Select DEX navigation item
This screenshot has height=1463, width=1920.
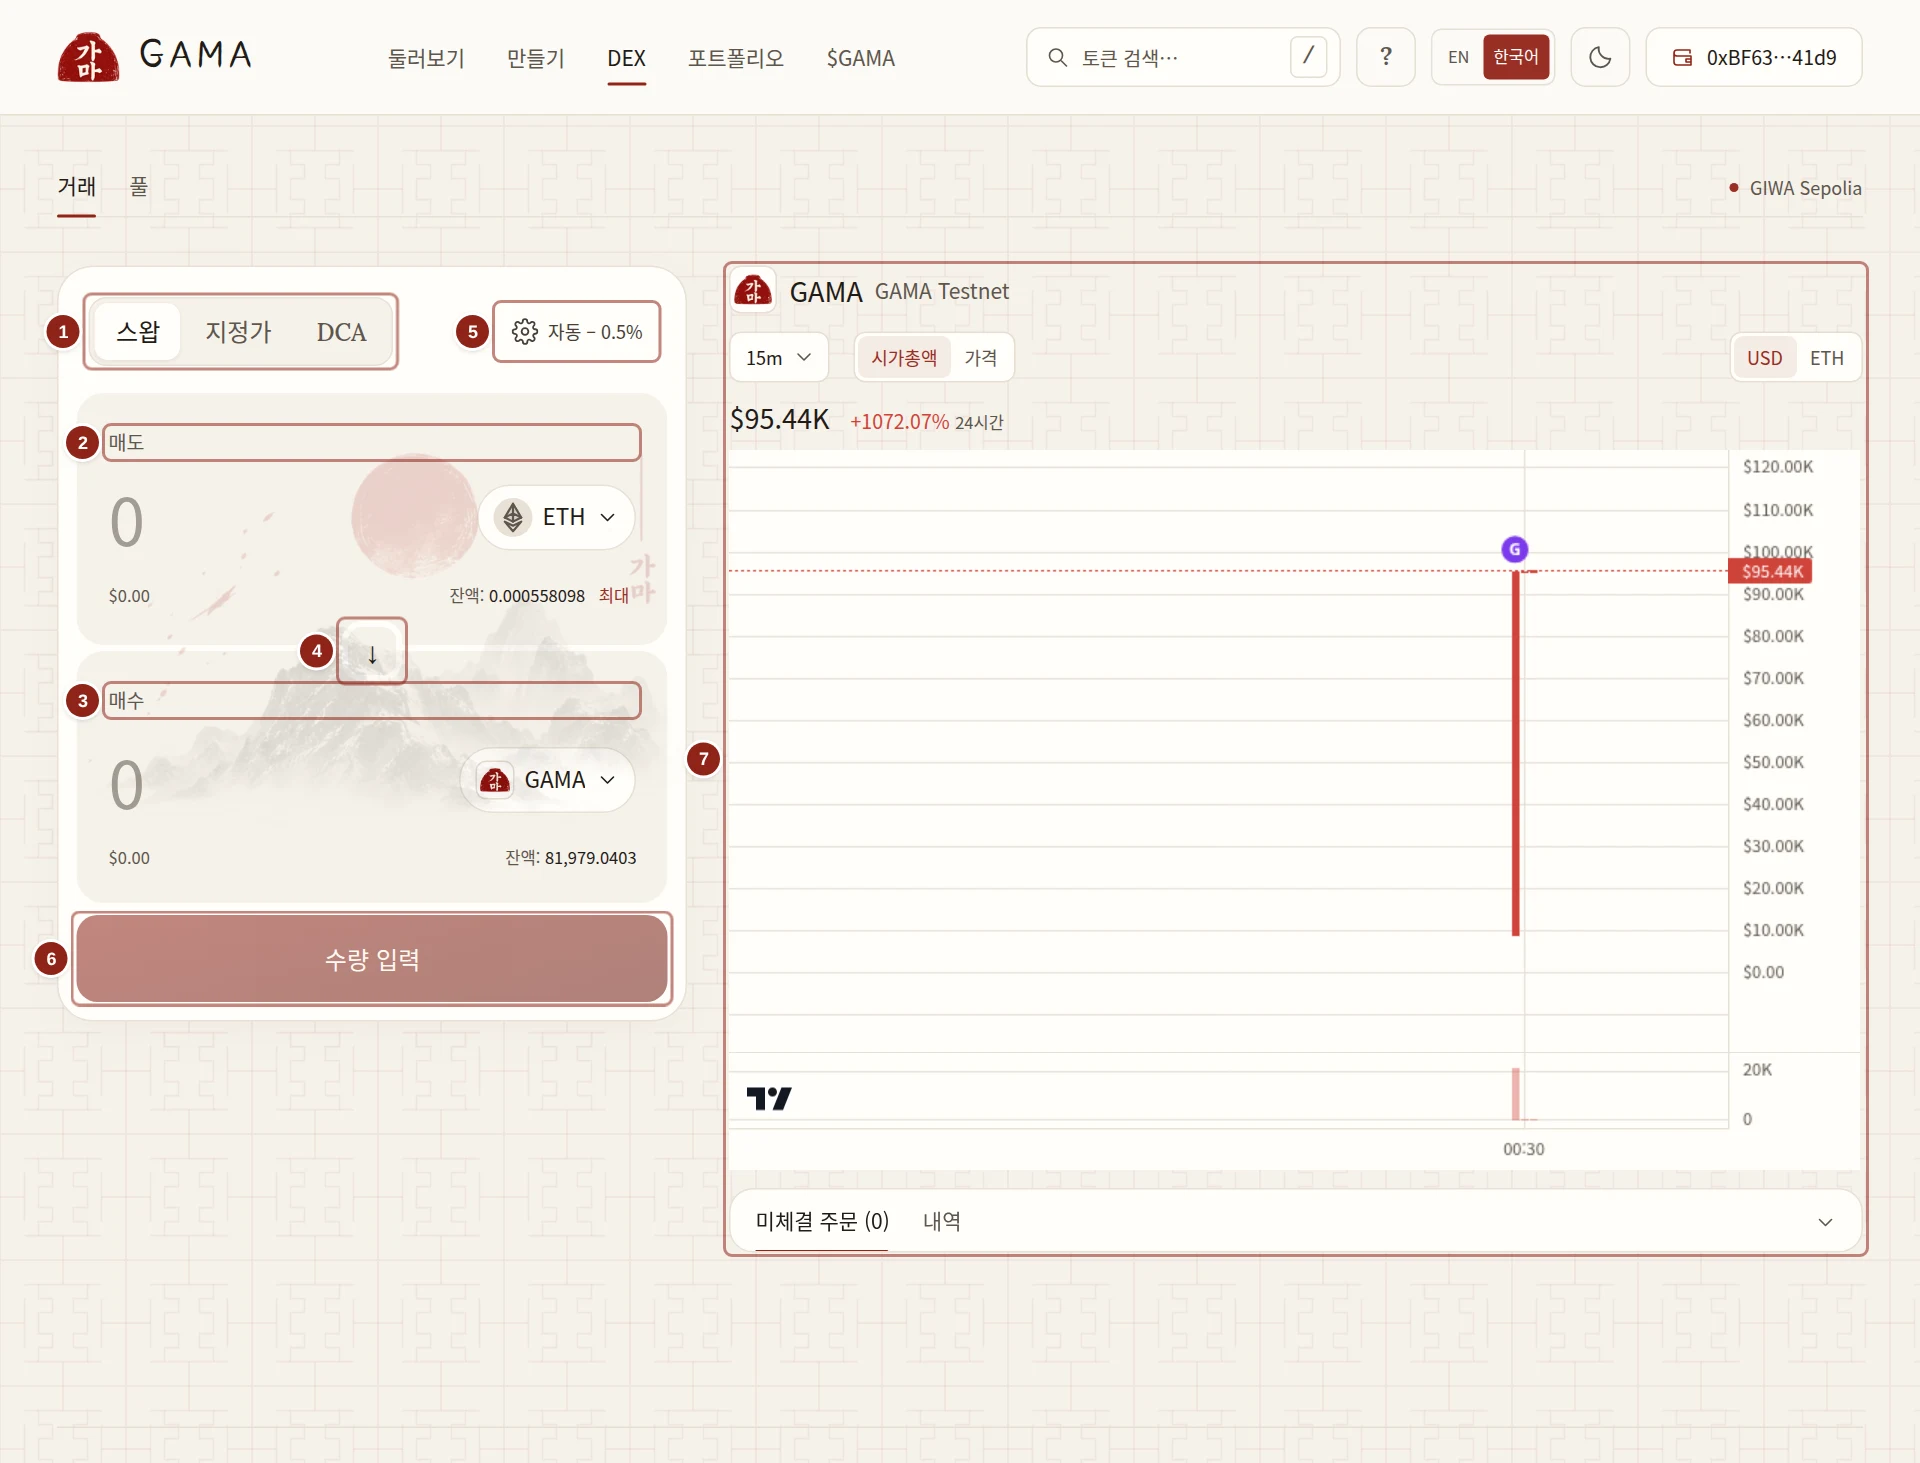pyautogui.click(x=626, y=58)
